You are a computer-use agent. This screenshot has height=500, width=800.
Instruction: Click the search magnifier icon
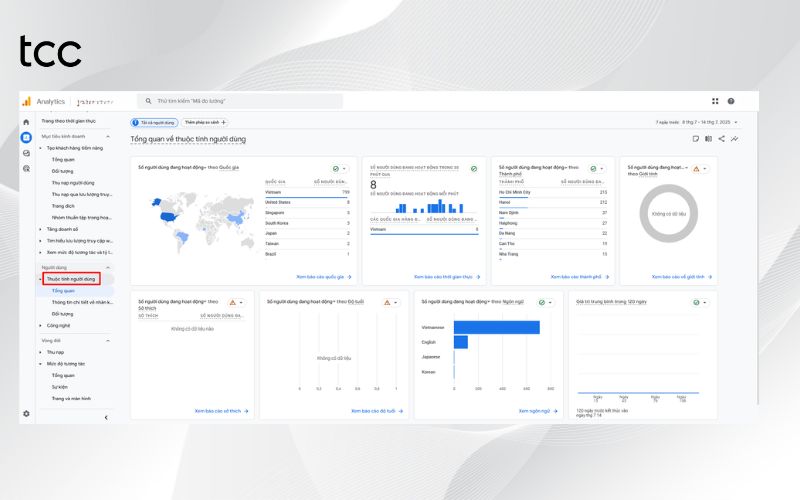coord(148,101)
